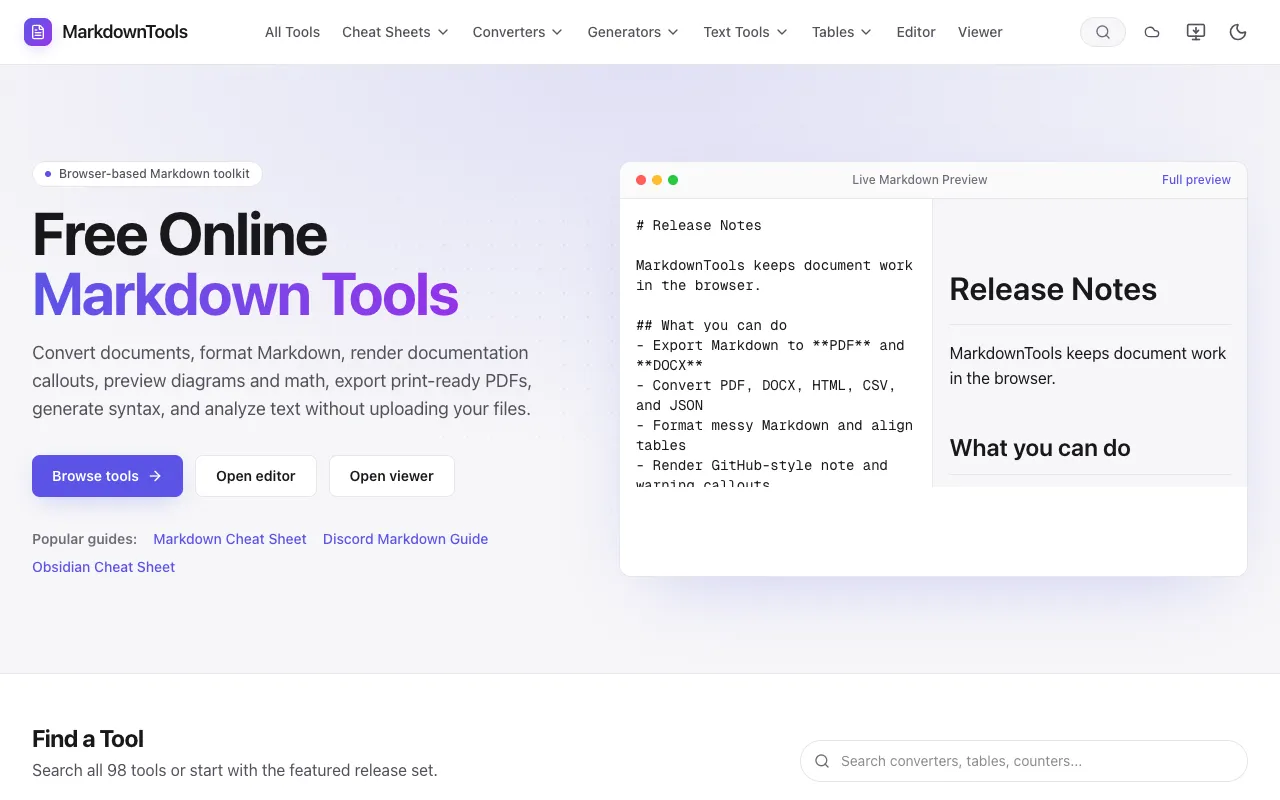Click the MarkdownTools brand name
The image size is (1280, 800).
(125, 32)
